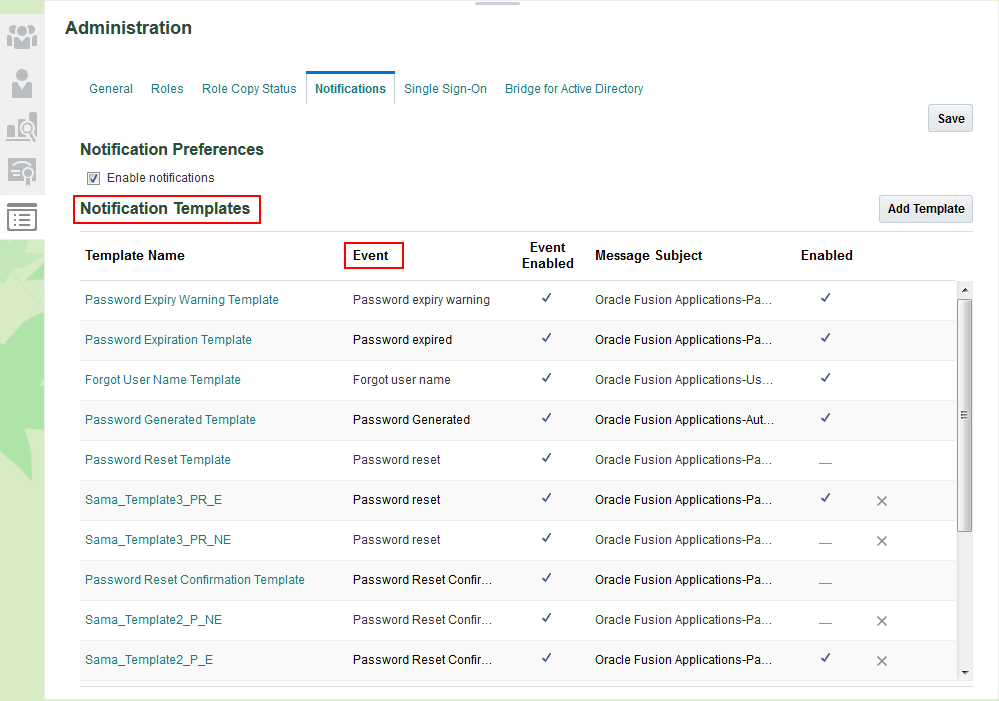Click the Save button

[950, 118]
